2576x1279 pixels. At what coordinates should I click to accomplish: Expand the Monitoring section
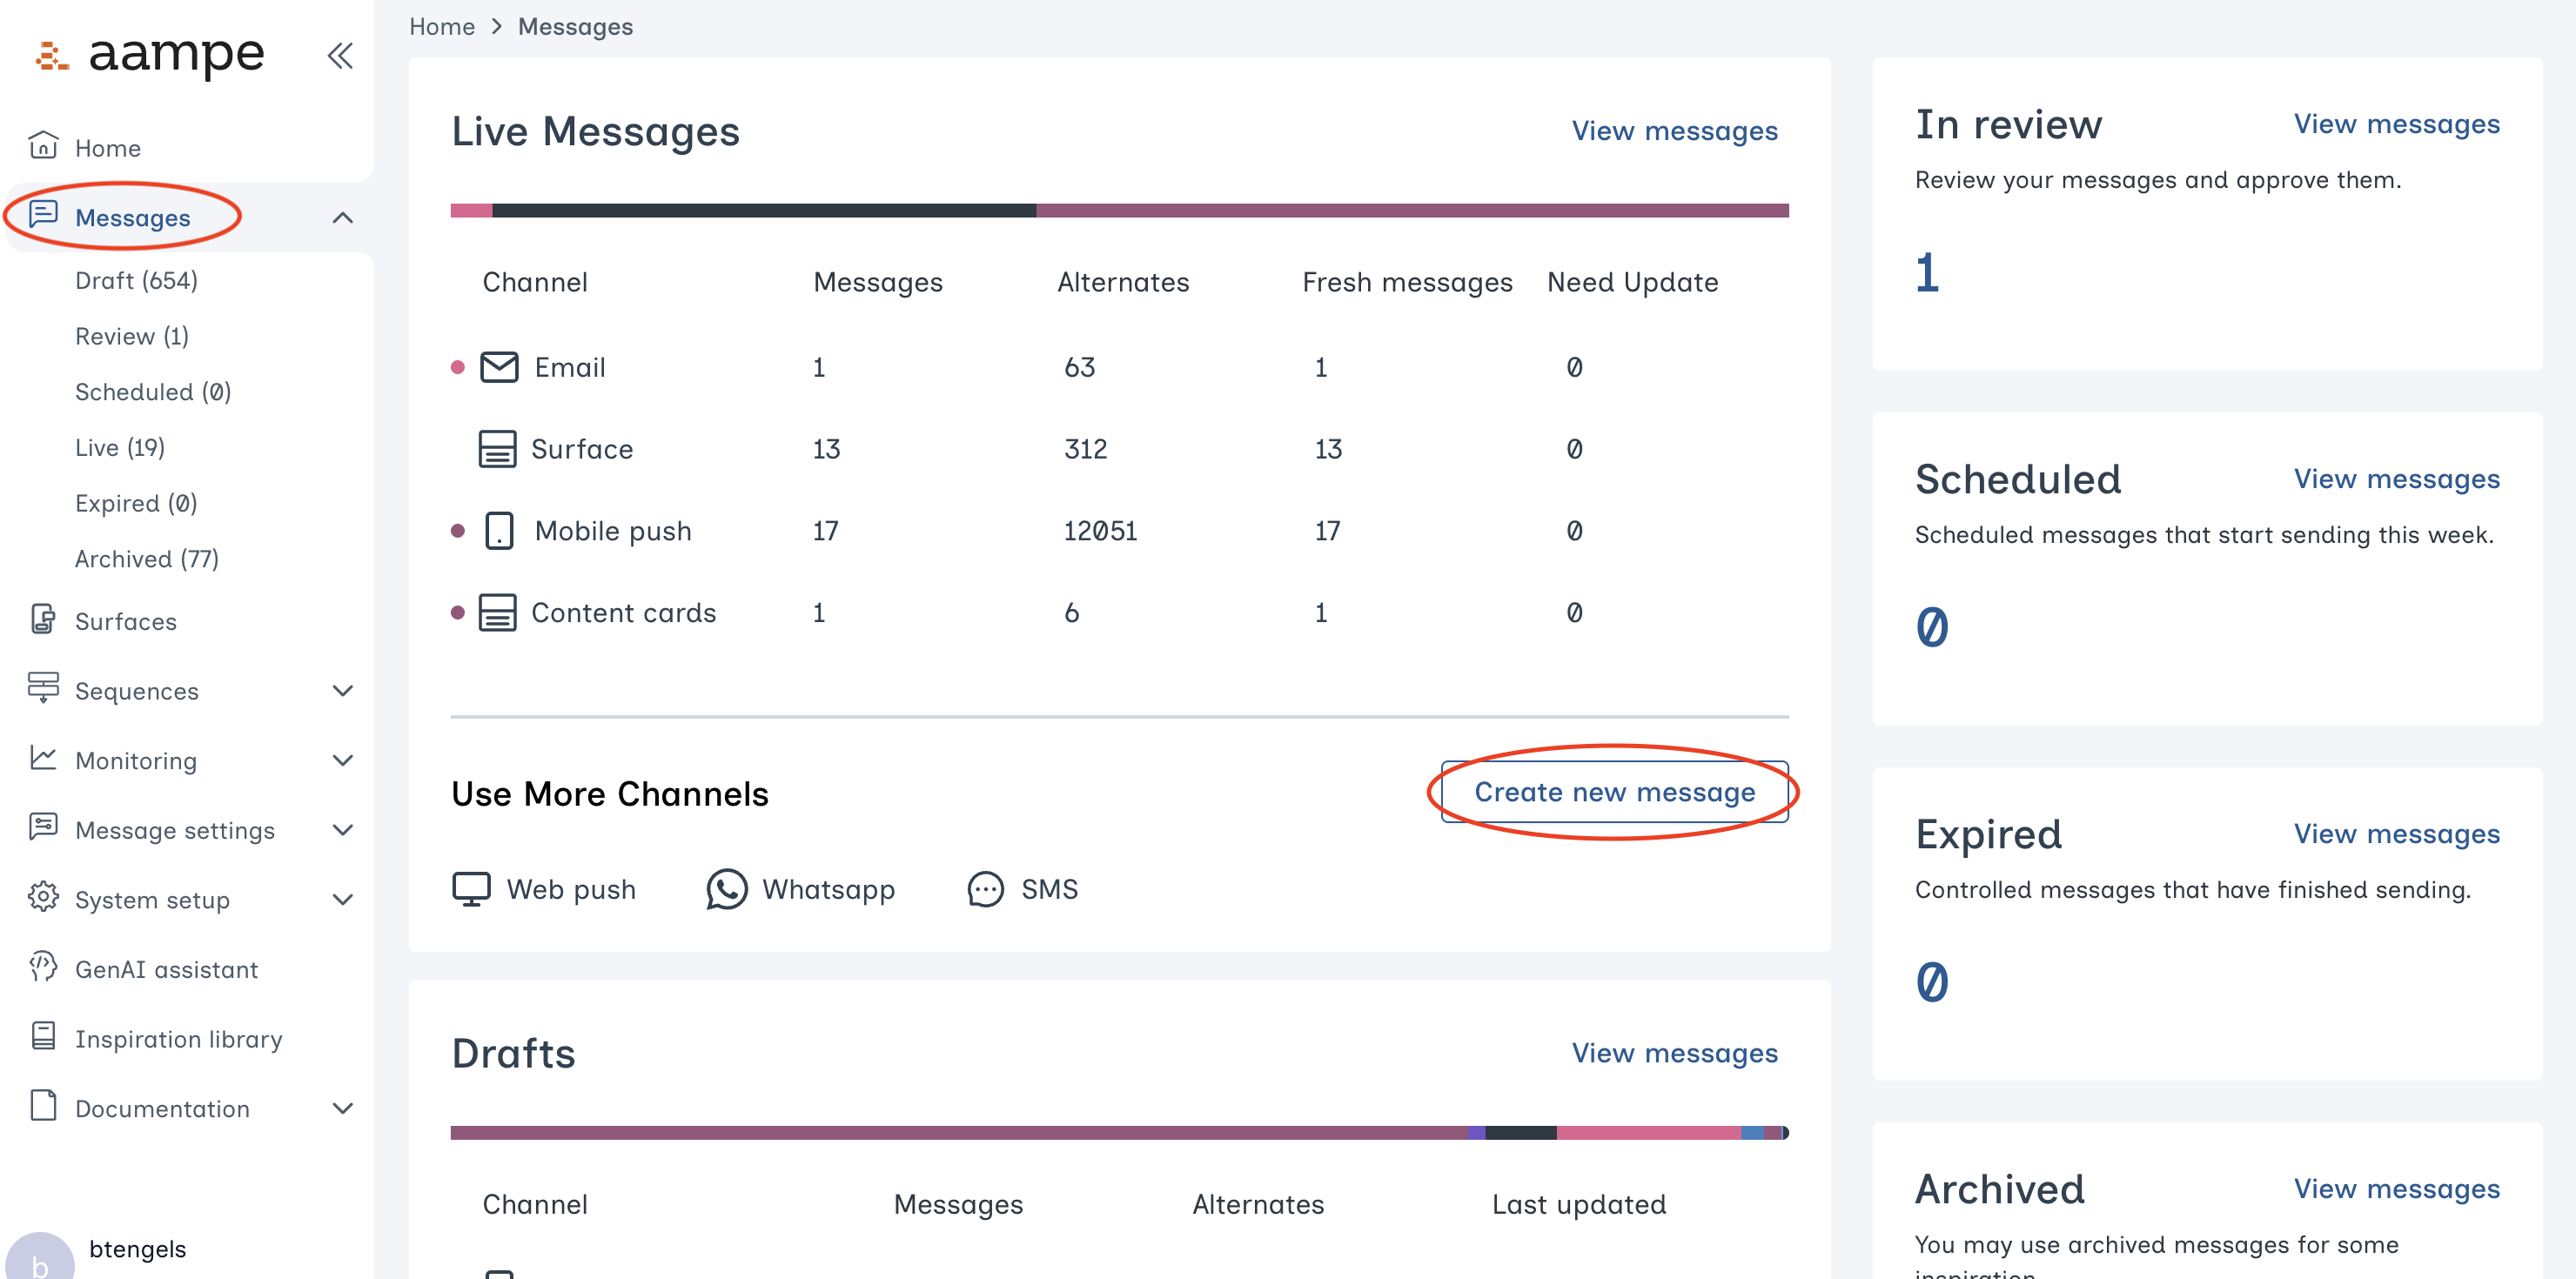coord(344,760)
